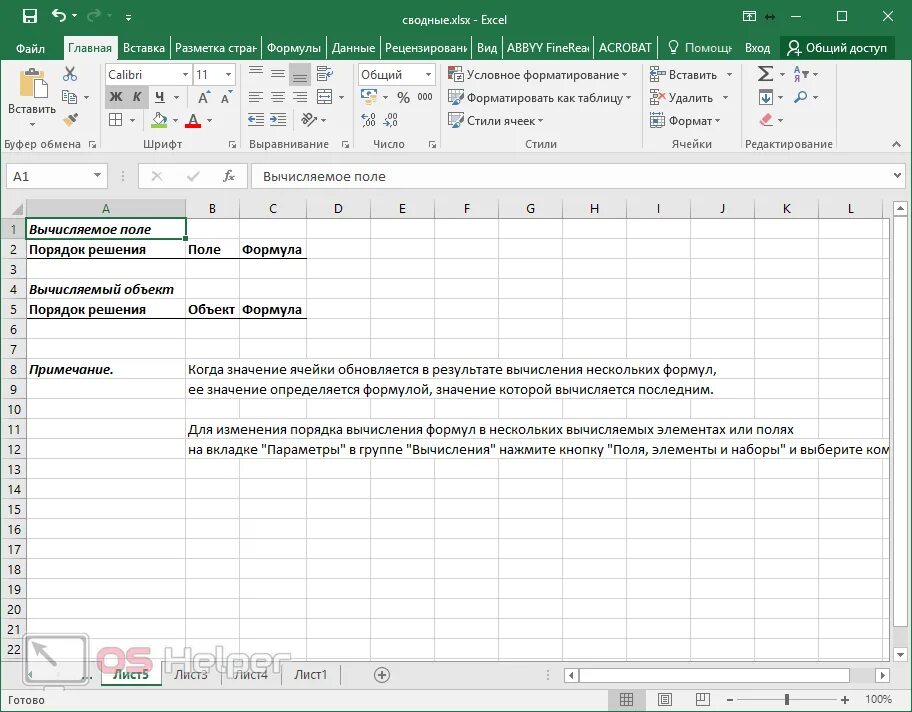The height and width of the screenshot is (712, 912).
Task: Open the Файл menu
Action: 30,48
